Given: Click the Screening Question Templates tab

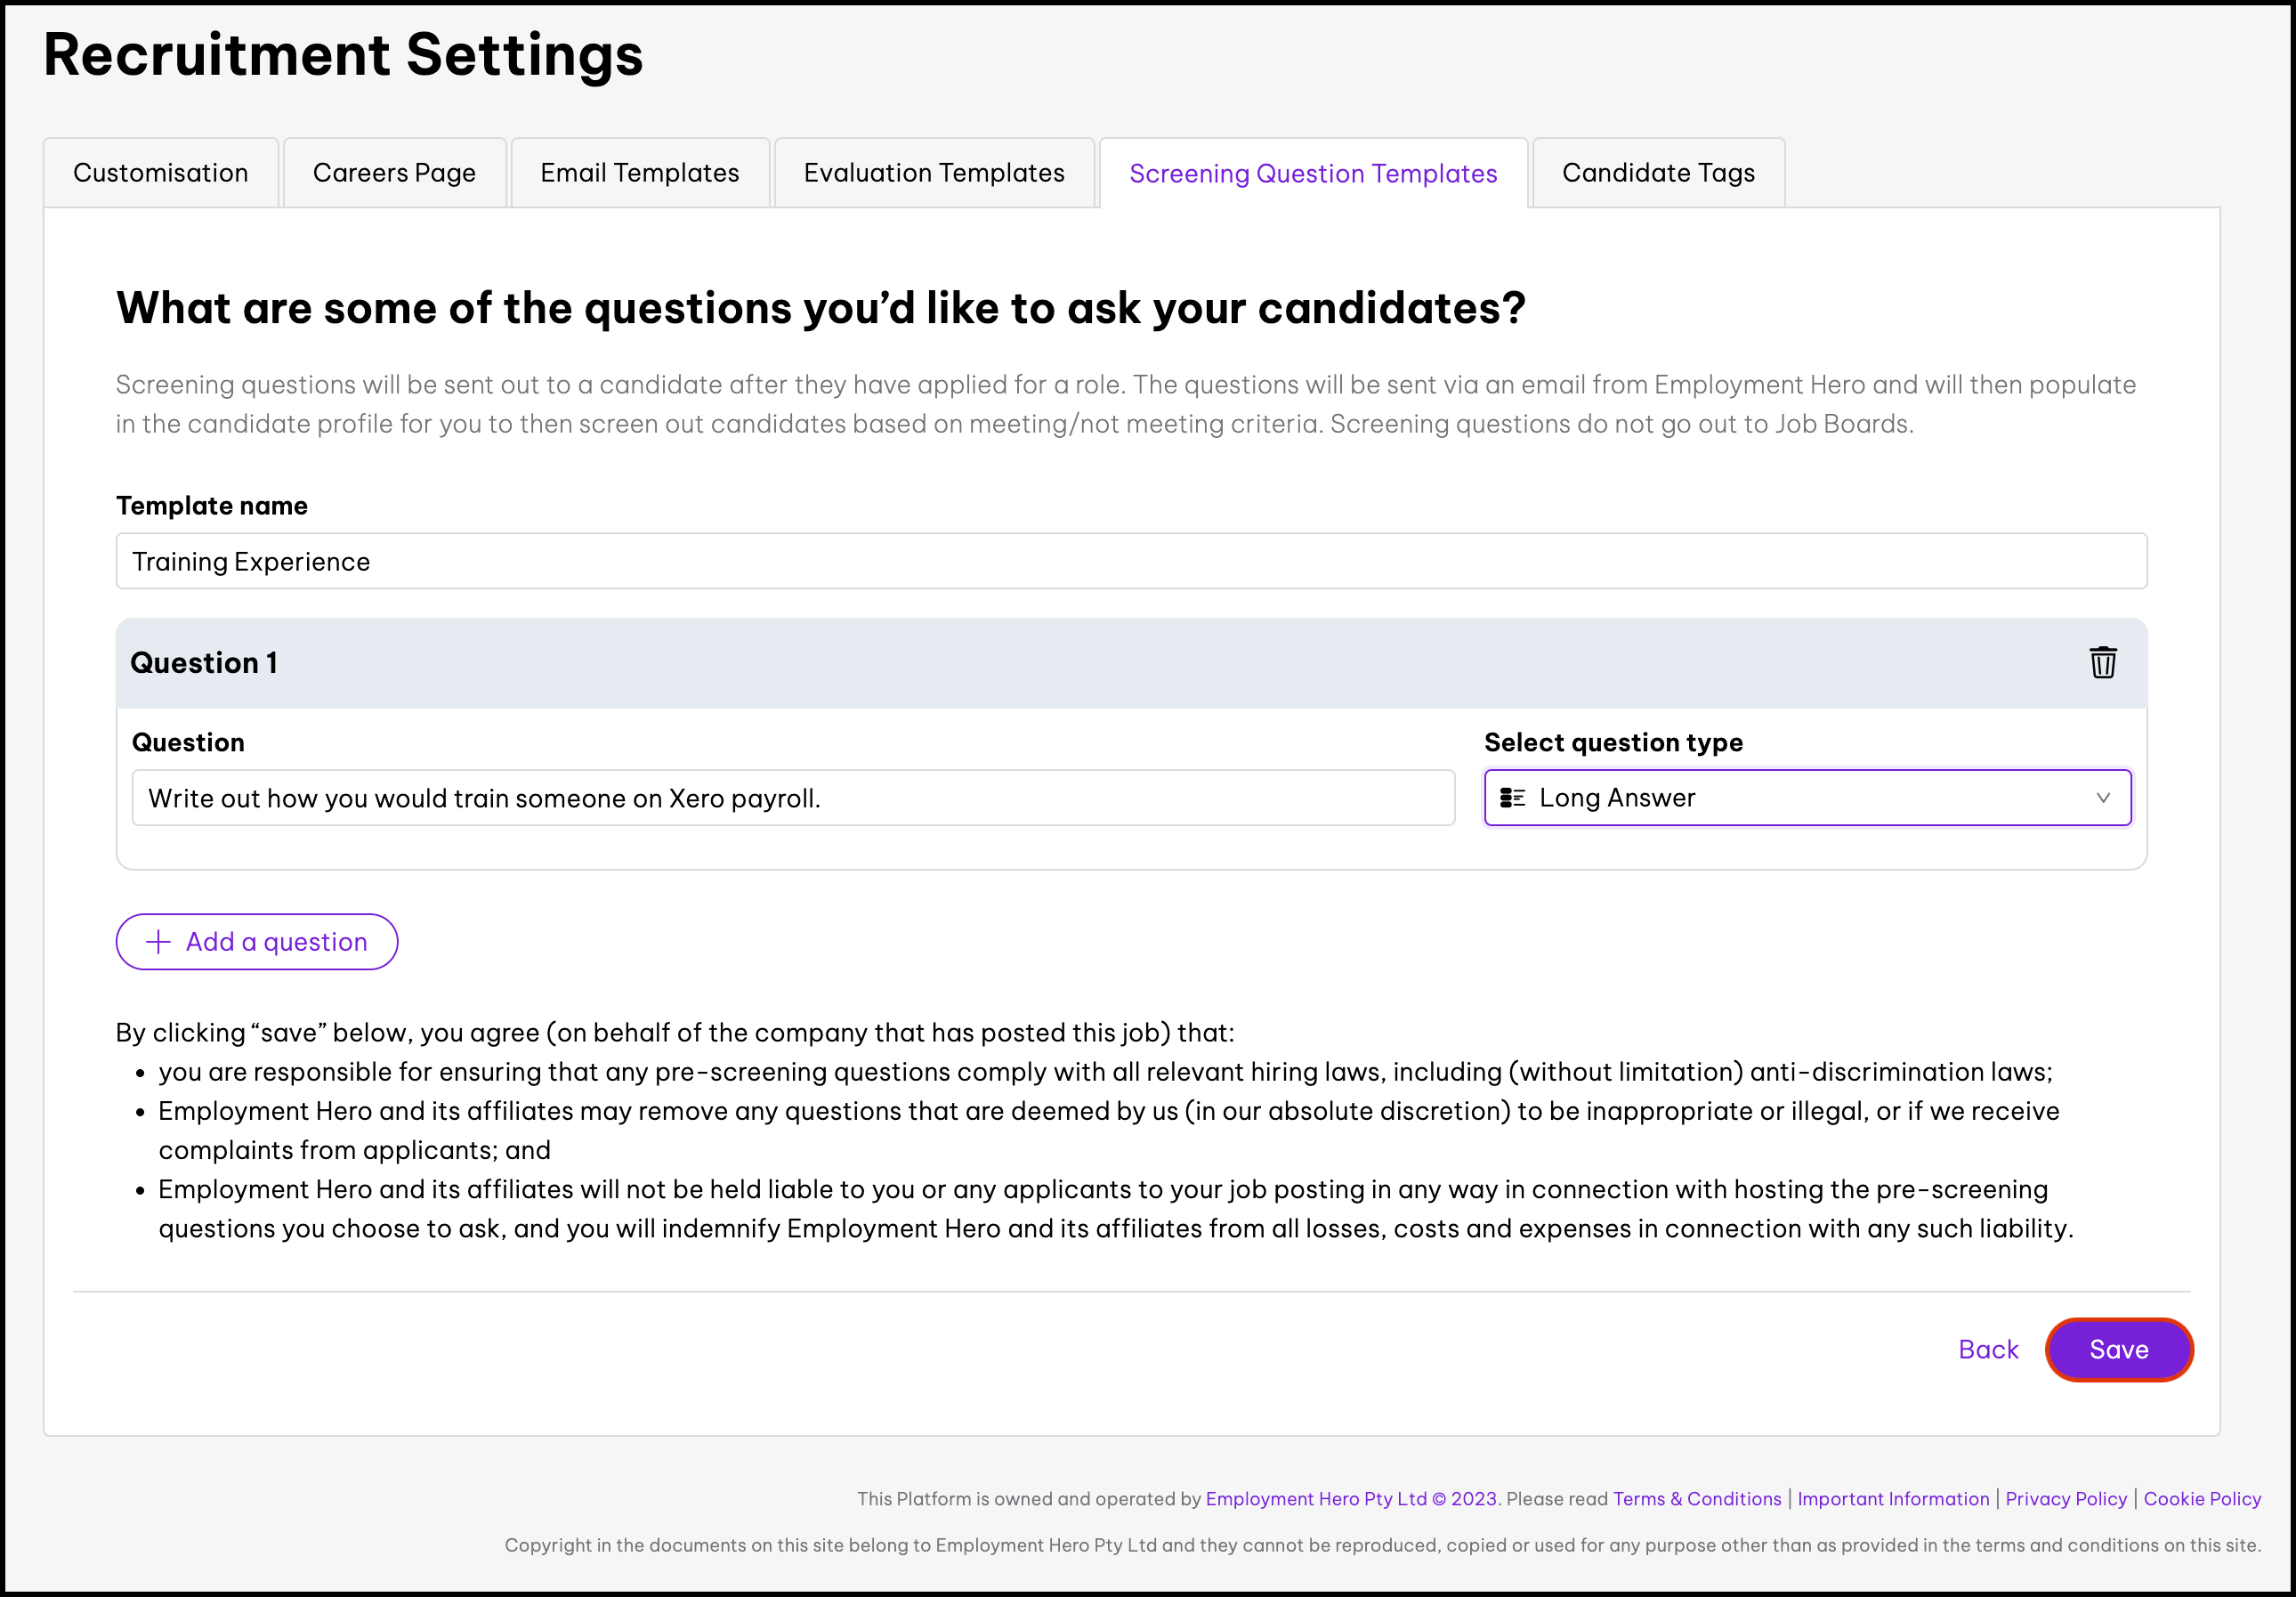Looking at the screenshot, I should (1313, 174).
